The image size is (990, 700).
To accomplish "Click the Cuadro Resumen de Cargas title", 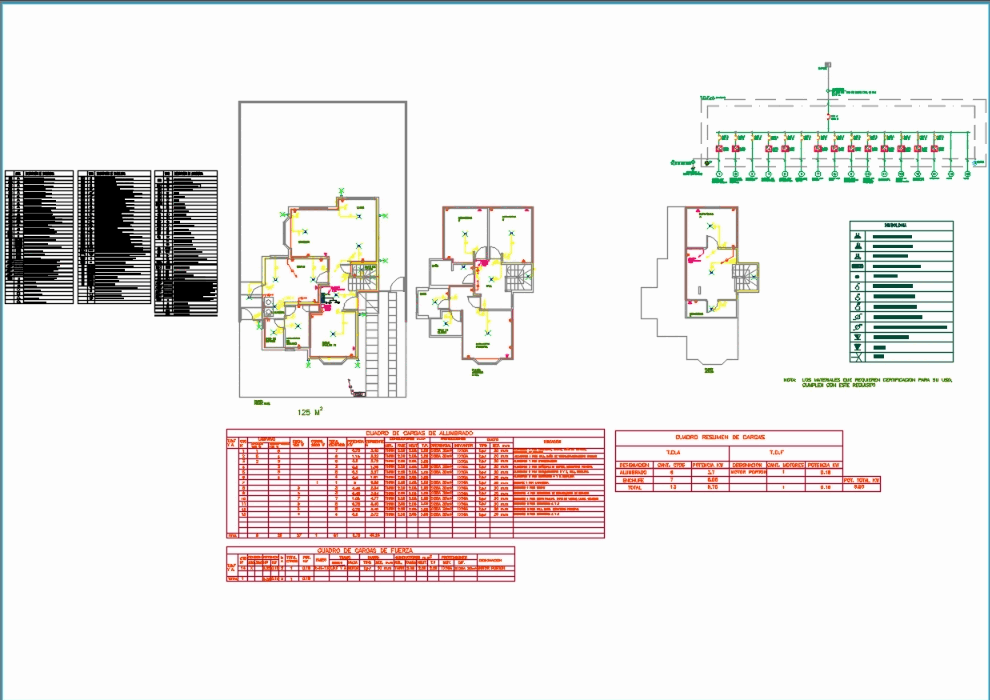I will click(x=728, y=437).
